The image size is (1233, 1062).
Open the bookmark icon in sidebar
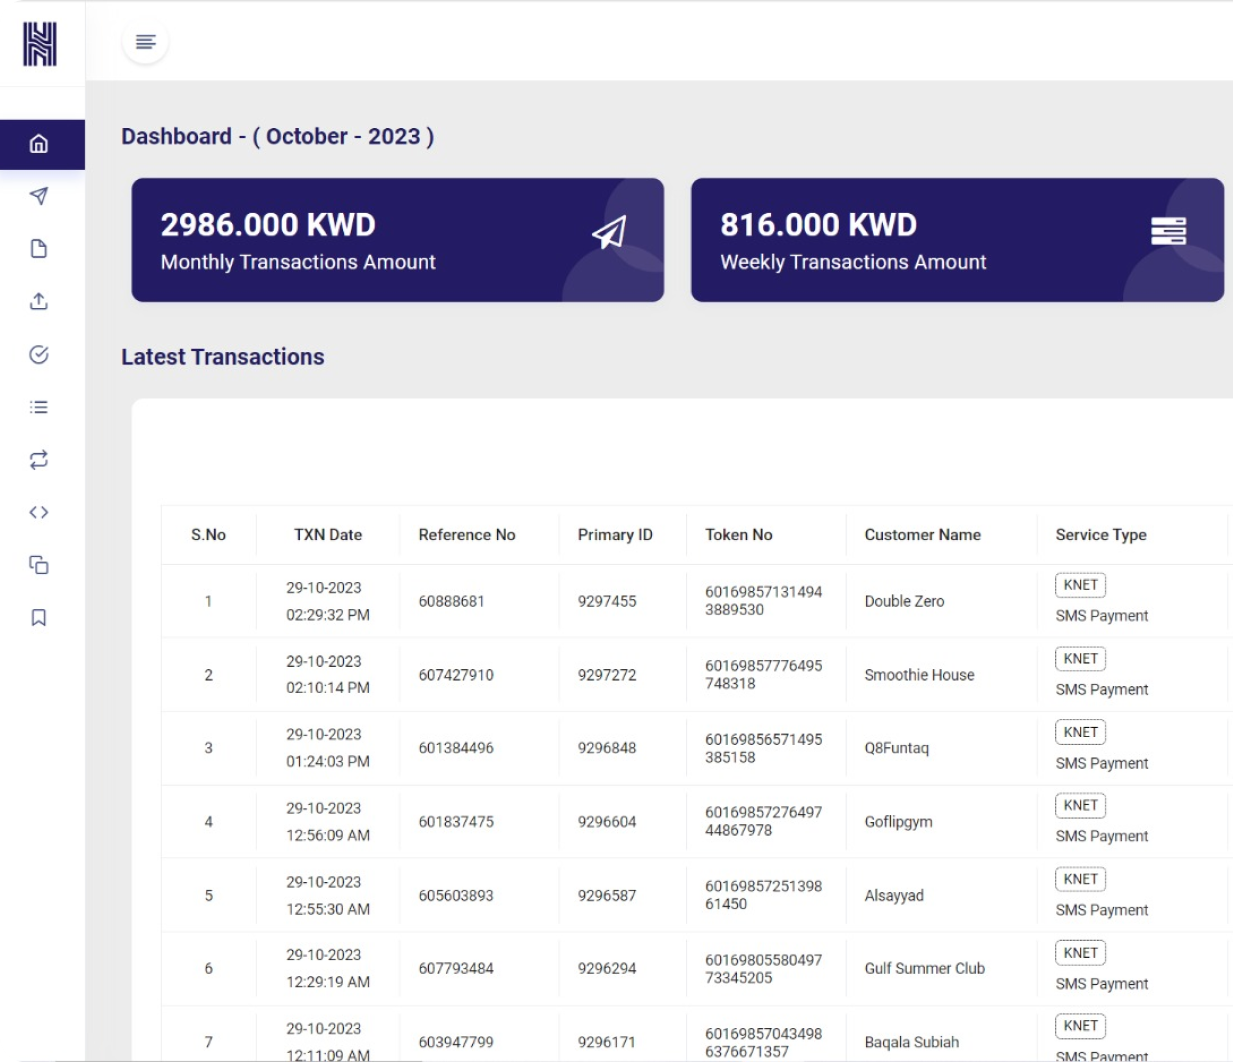tap(39, 618)
